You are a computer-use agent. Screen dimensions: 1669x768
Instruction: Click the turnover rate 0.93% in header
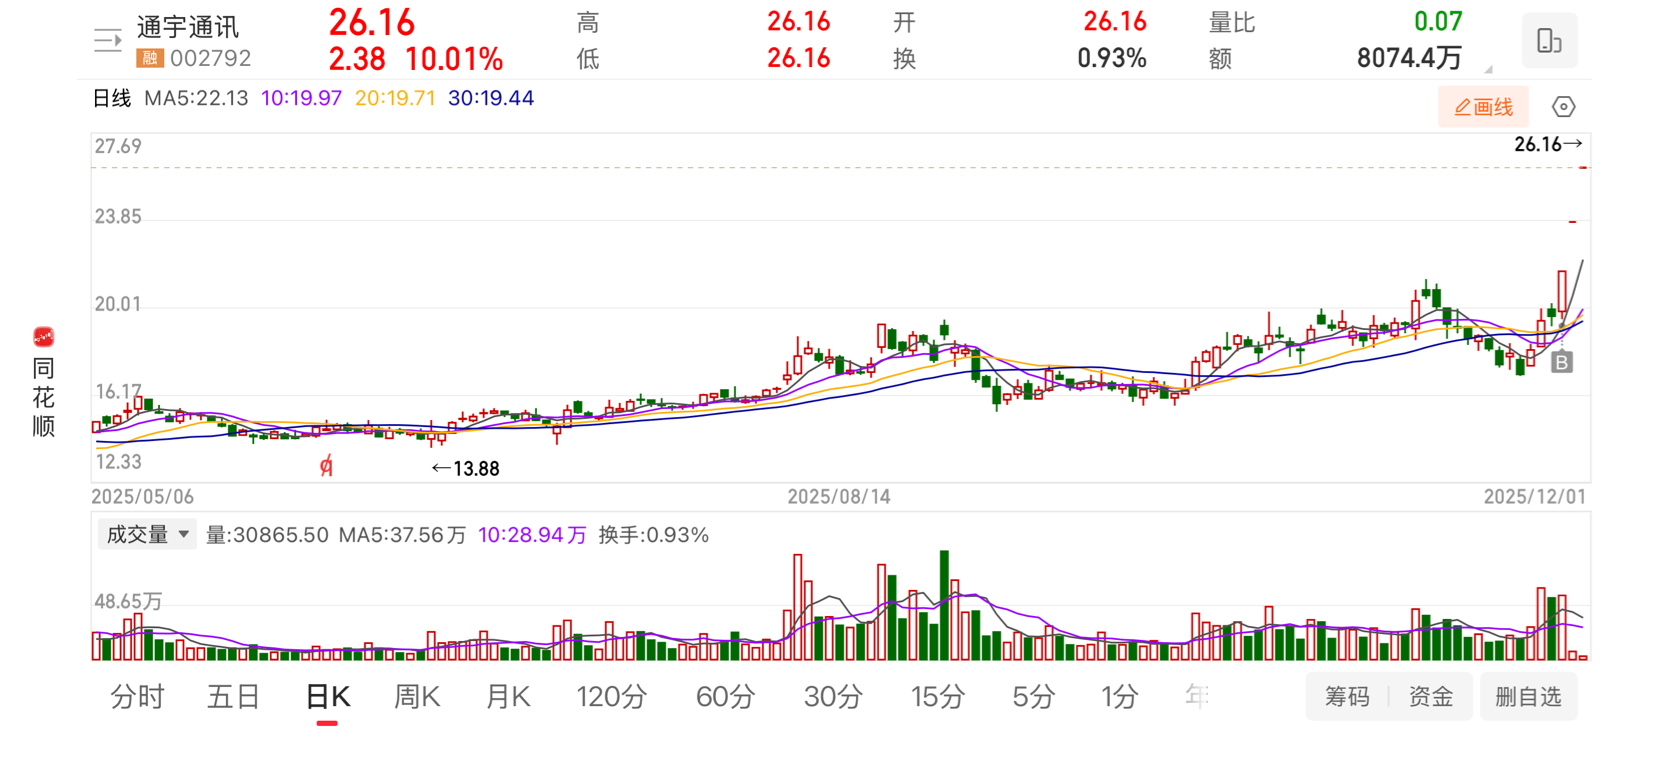click(1112, 59)
